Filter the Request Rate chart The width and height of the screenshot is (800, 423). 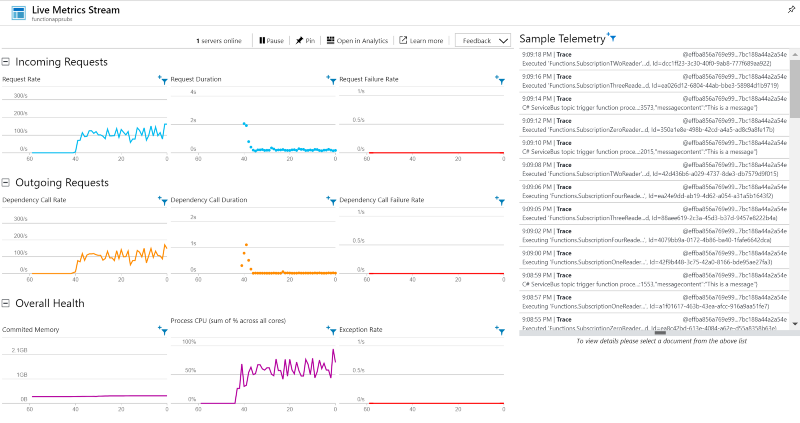tap(163, 80)
